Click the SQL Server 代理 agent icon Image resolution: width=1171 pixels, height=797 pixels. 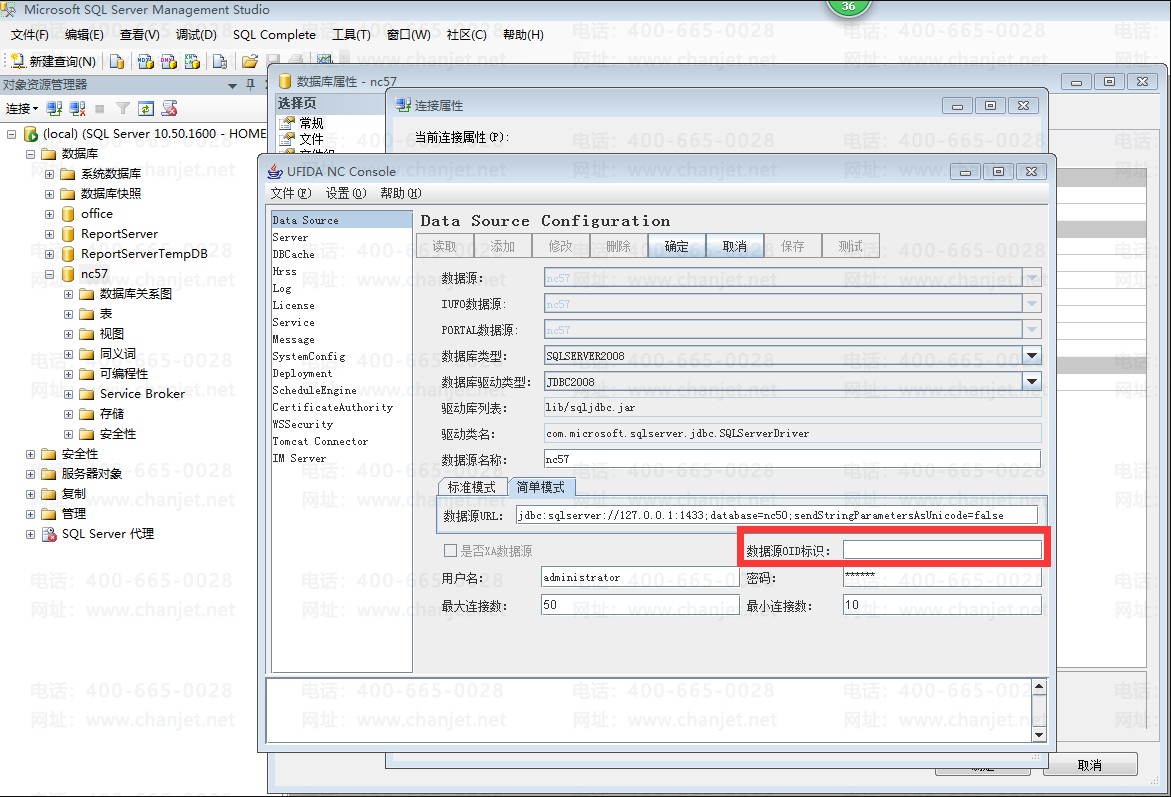[49, 534]
